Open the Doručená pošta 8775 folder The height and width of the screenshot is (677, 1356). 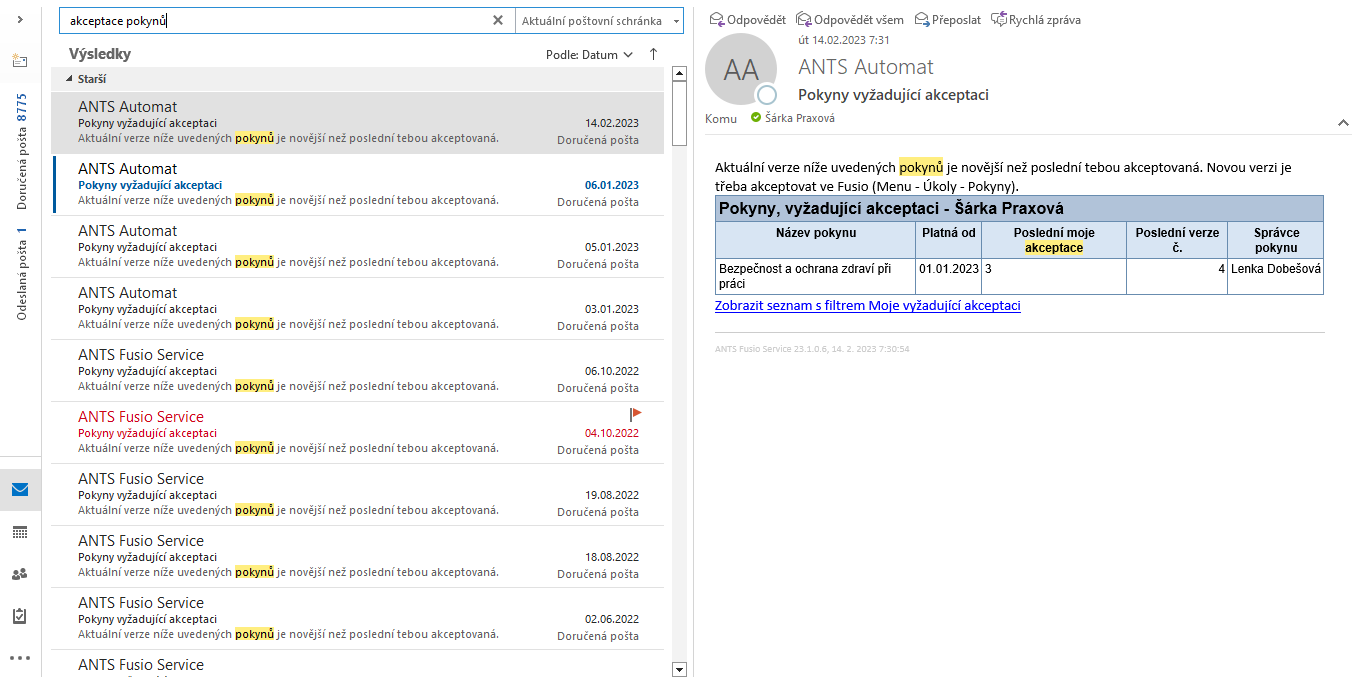[21, 152]
